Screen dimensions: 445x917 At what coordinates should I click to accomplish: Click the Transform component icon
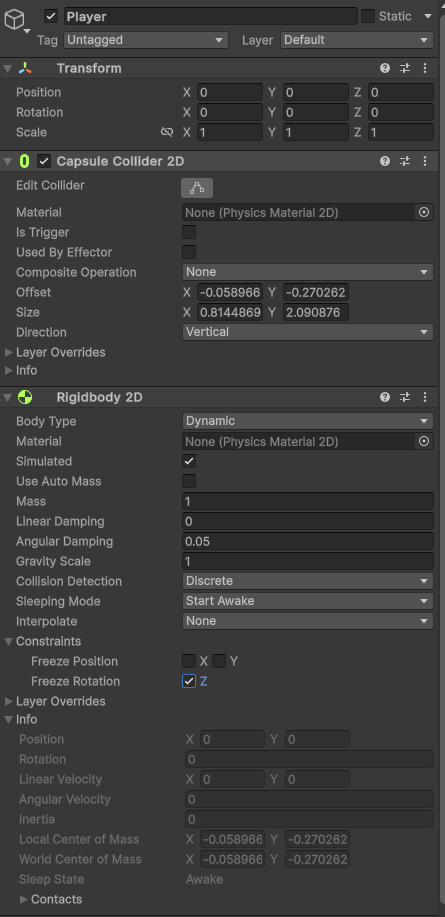point(25,68)
